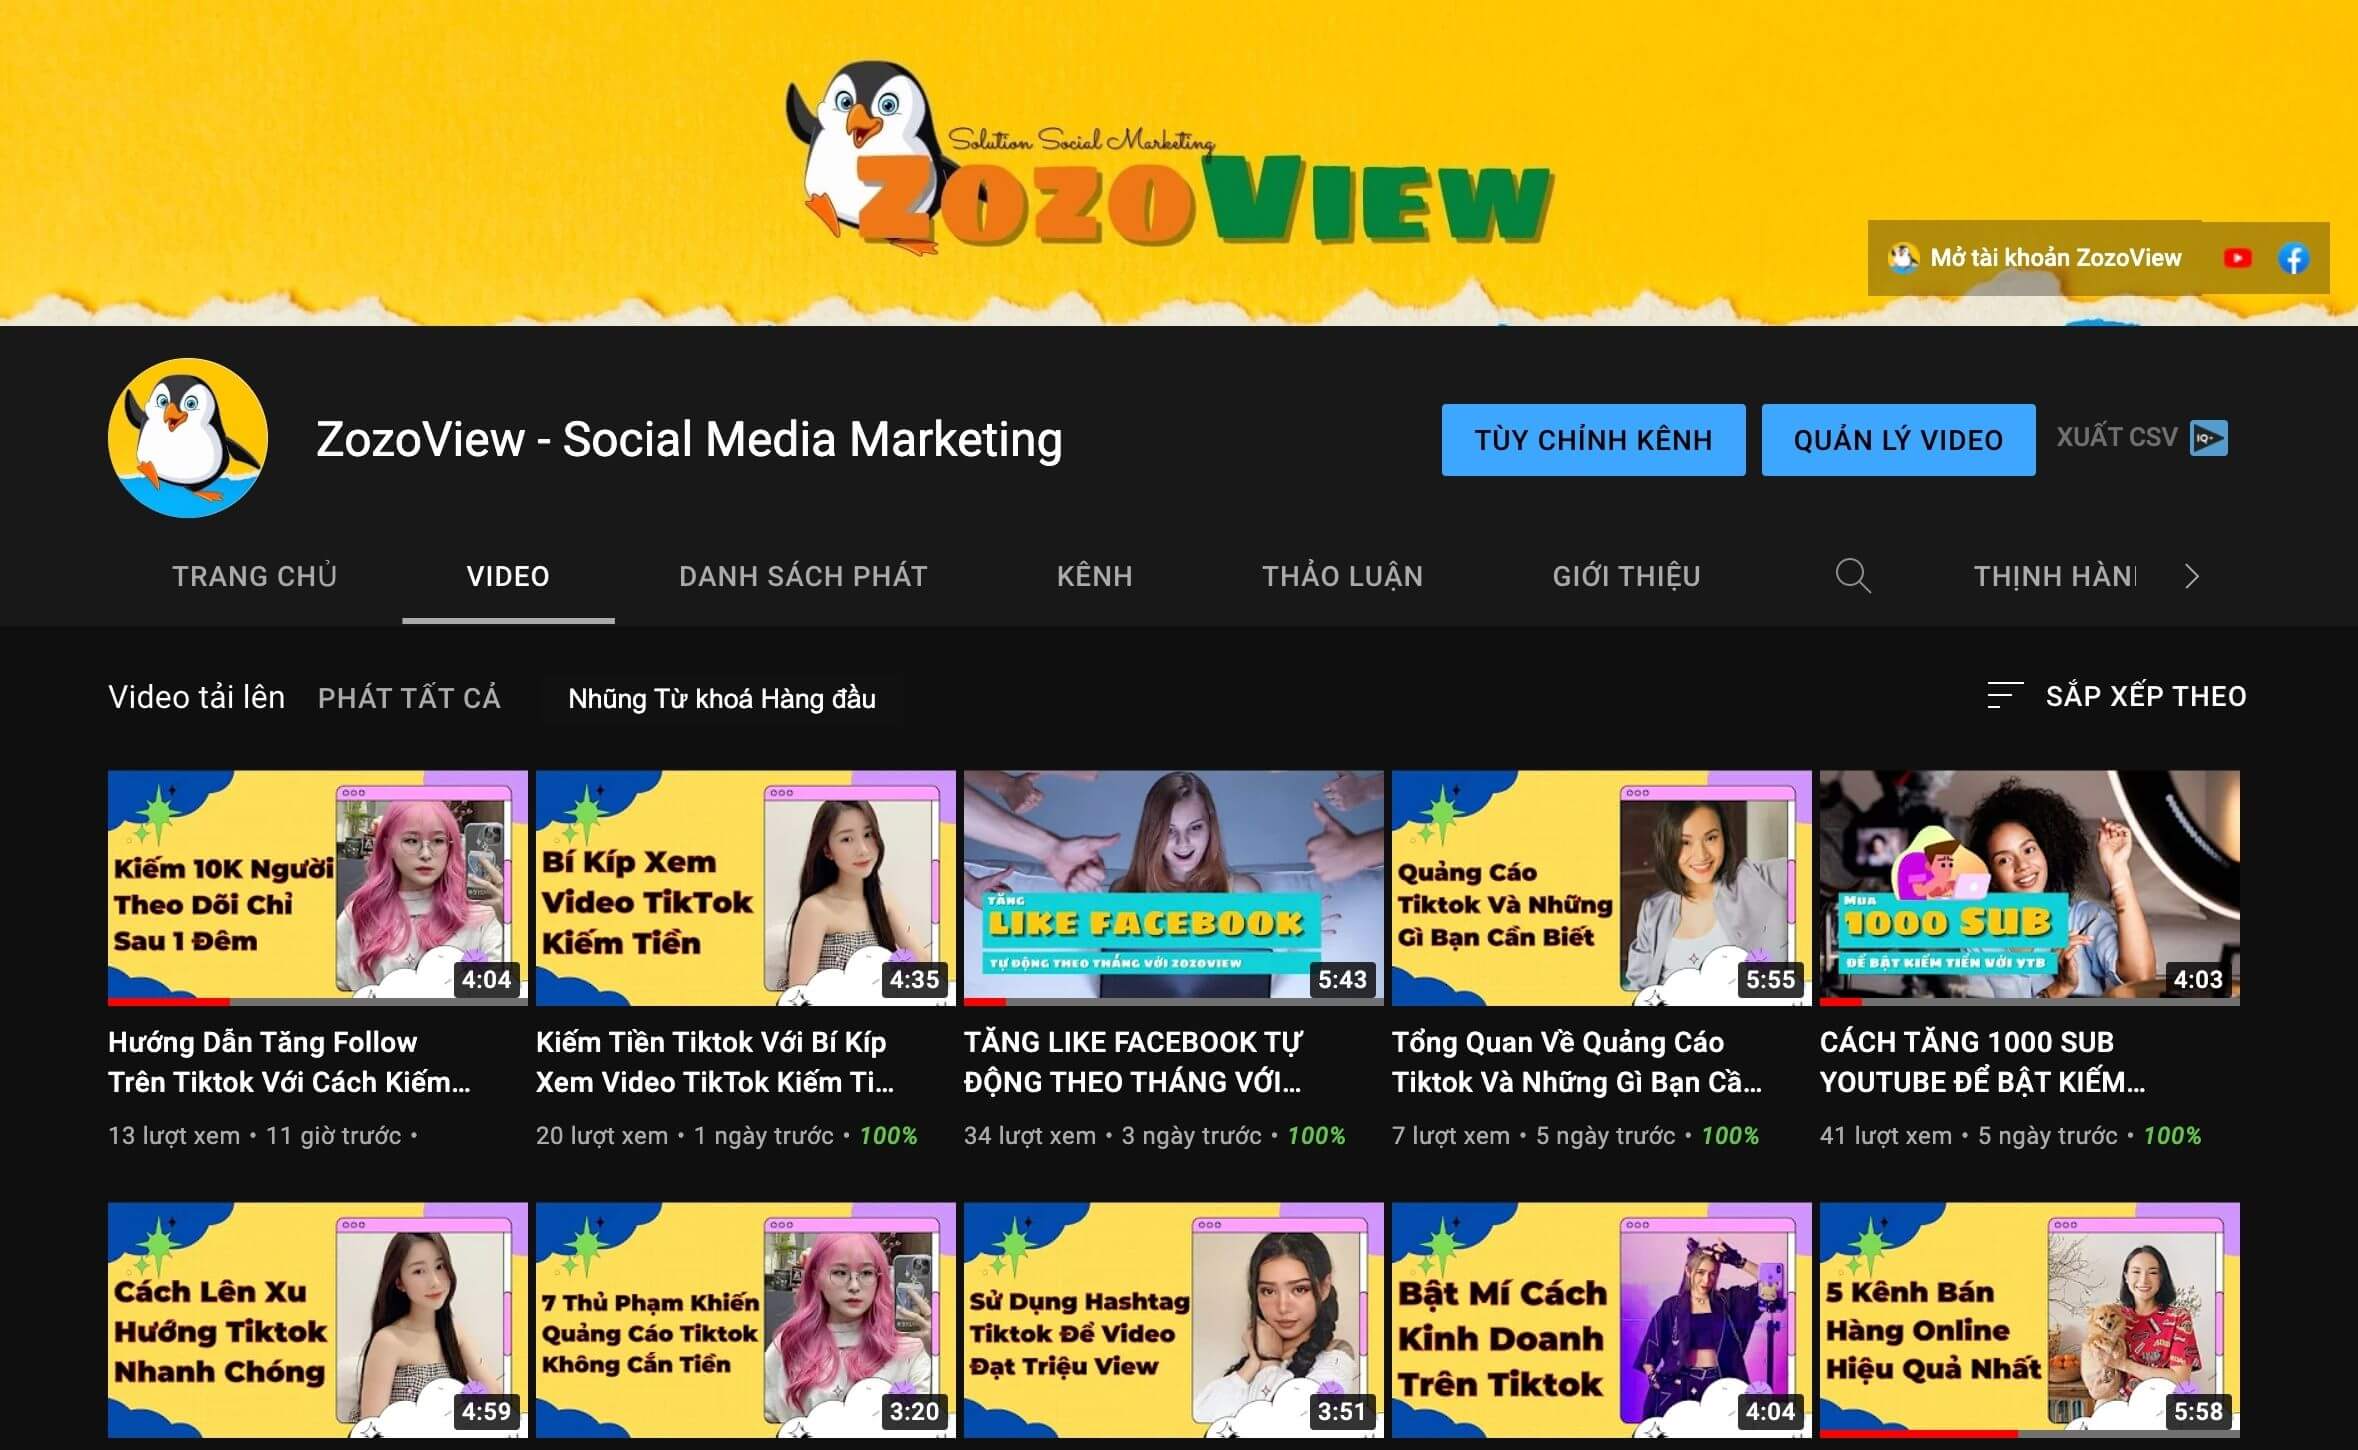The height and width of the screenshot is (1450, 2358).
Task: Open thumbnail Kiếm 10K Người Theo Dõi
Action: click(318, 888)
